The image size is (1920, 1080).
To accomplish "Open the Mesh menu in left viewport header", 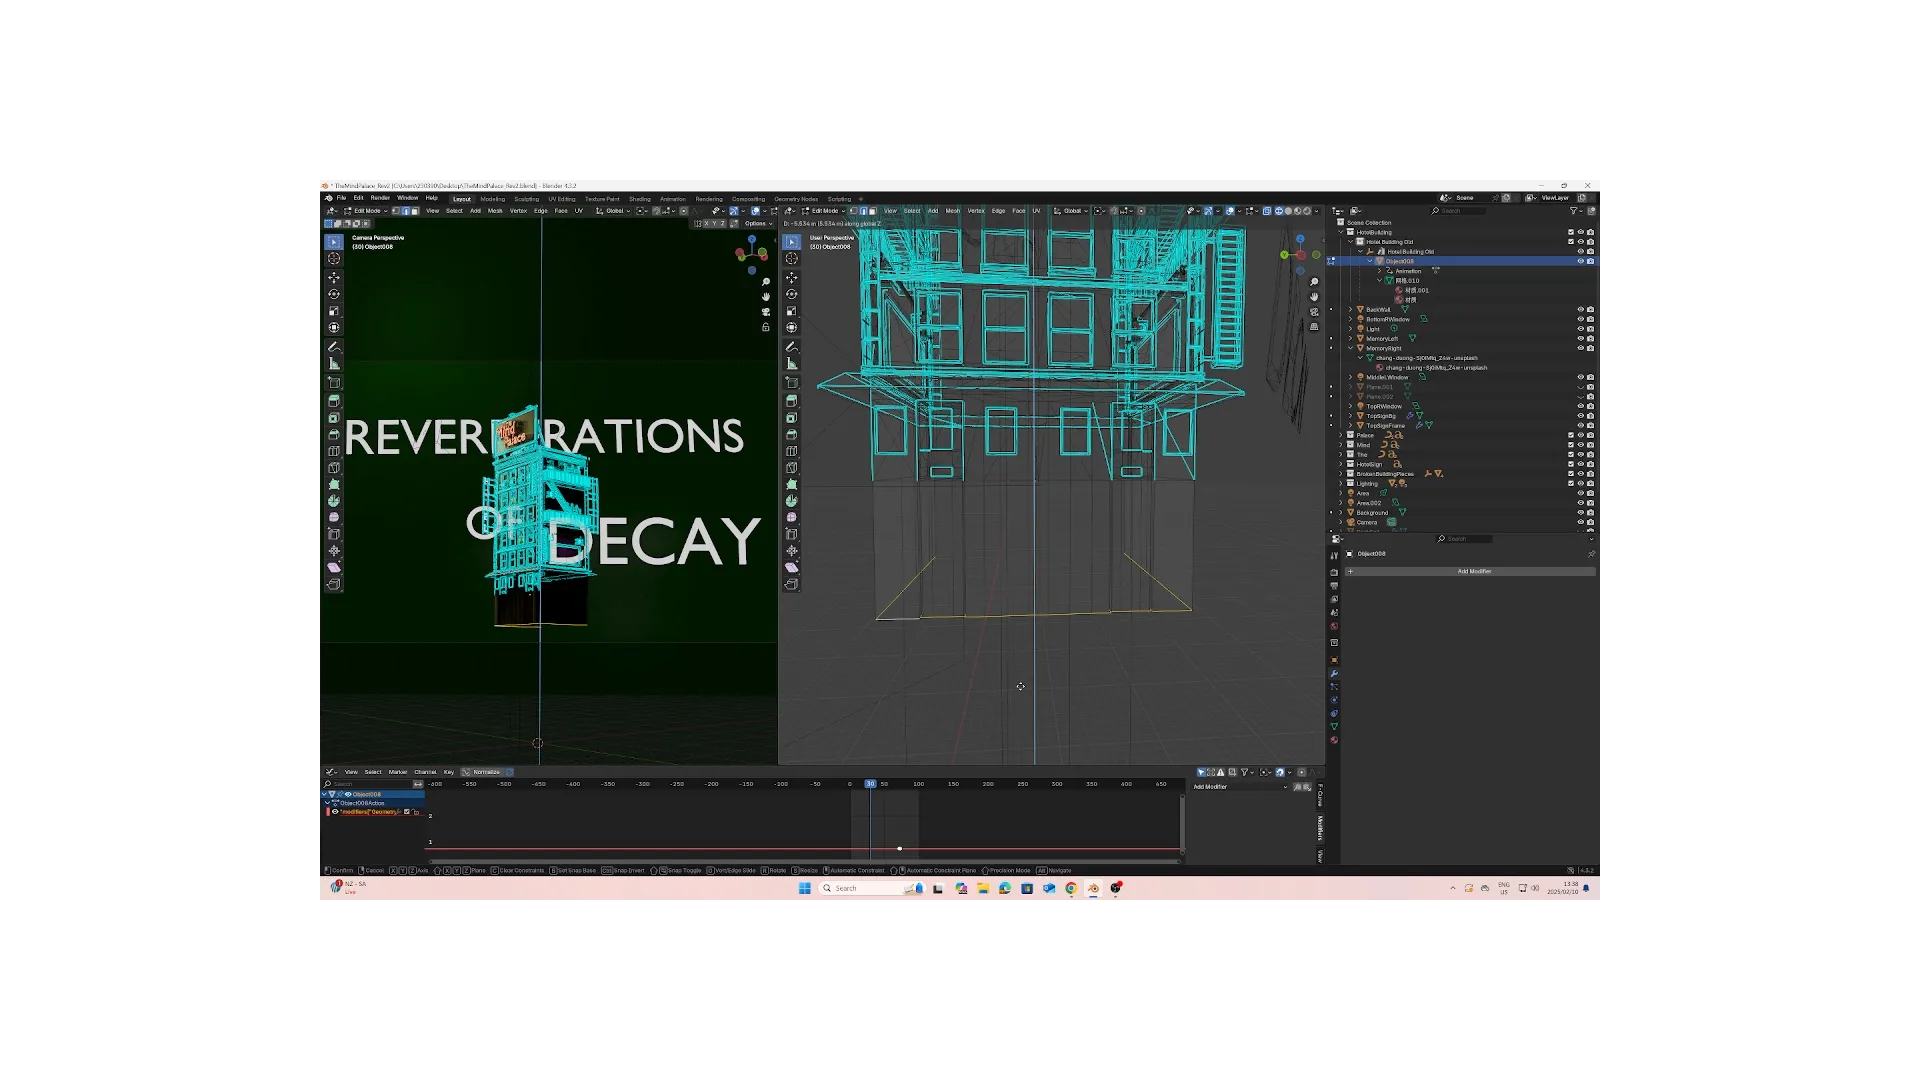I will (x=495, y=211).
